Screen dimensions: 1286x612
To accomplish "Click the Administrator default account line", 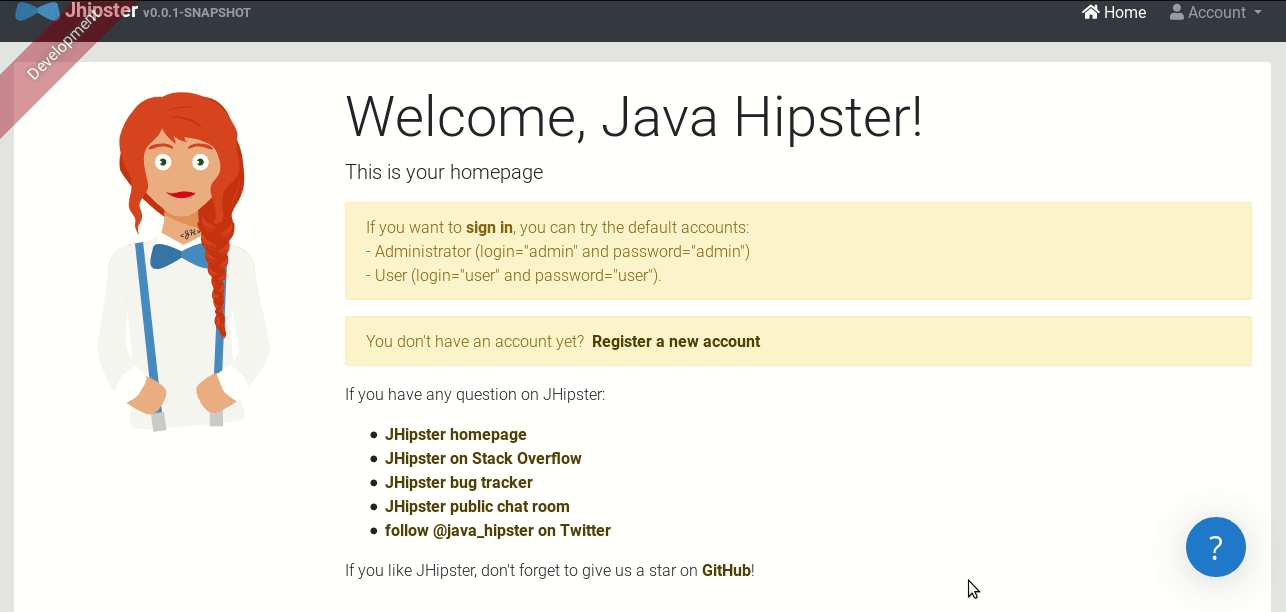I will tap(558, 251).
